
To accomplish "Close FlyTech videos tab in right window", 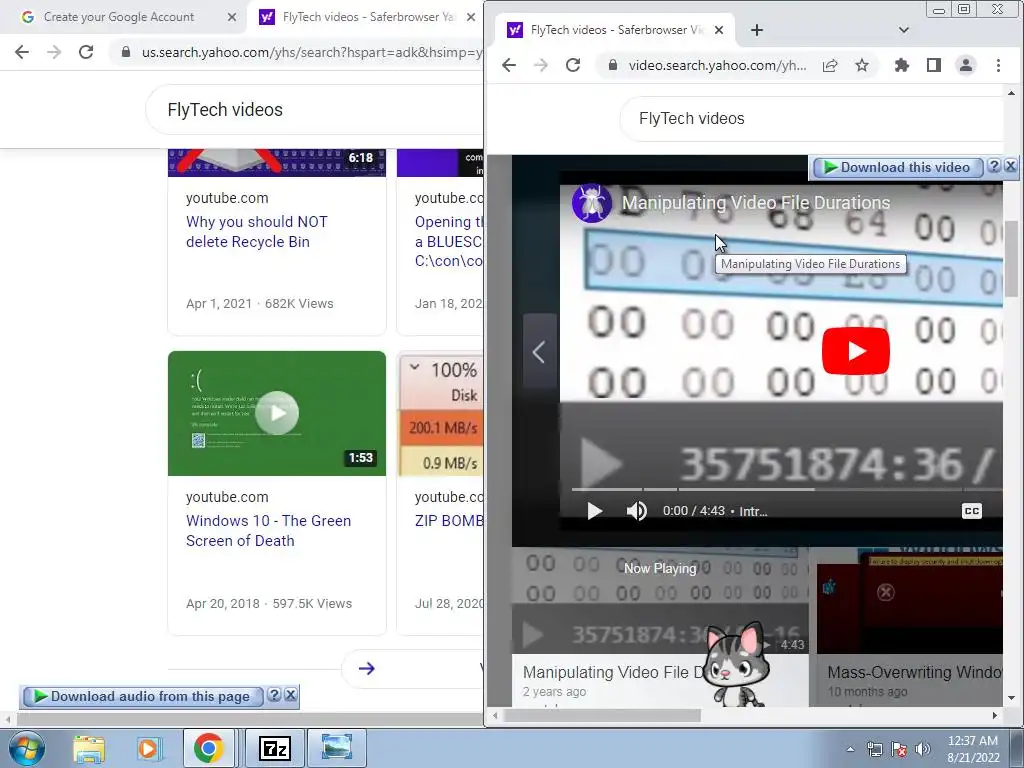I will [x=718, y=30].
